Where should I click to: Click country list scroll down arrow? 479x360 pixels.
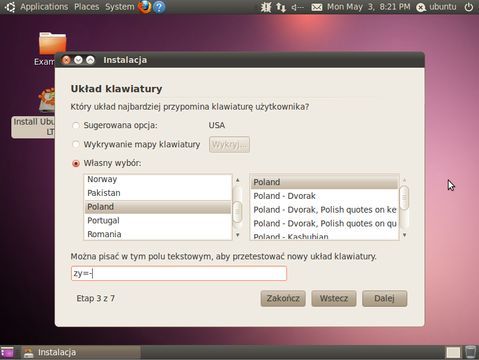coord(237,235)
